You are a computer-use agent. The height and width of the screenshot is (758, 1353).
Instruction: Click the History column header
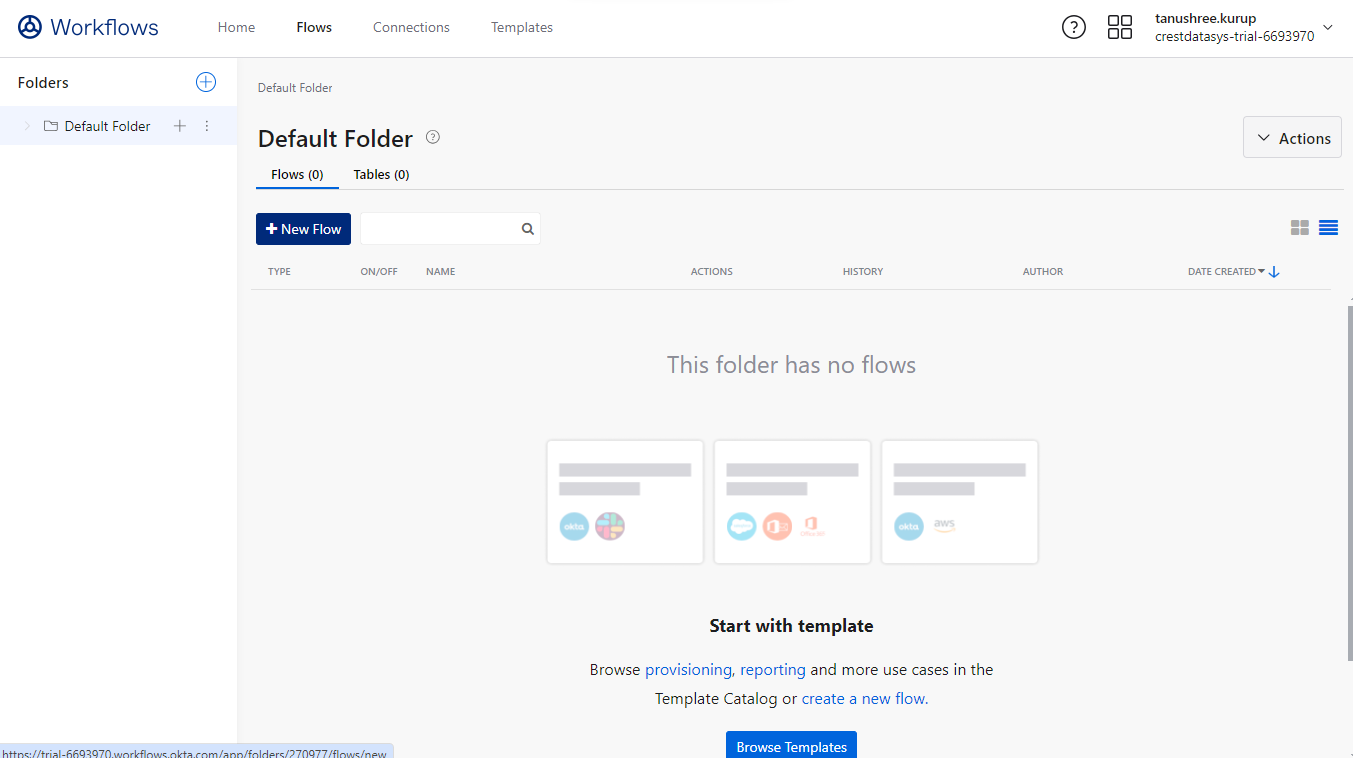coord(863,272)
